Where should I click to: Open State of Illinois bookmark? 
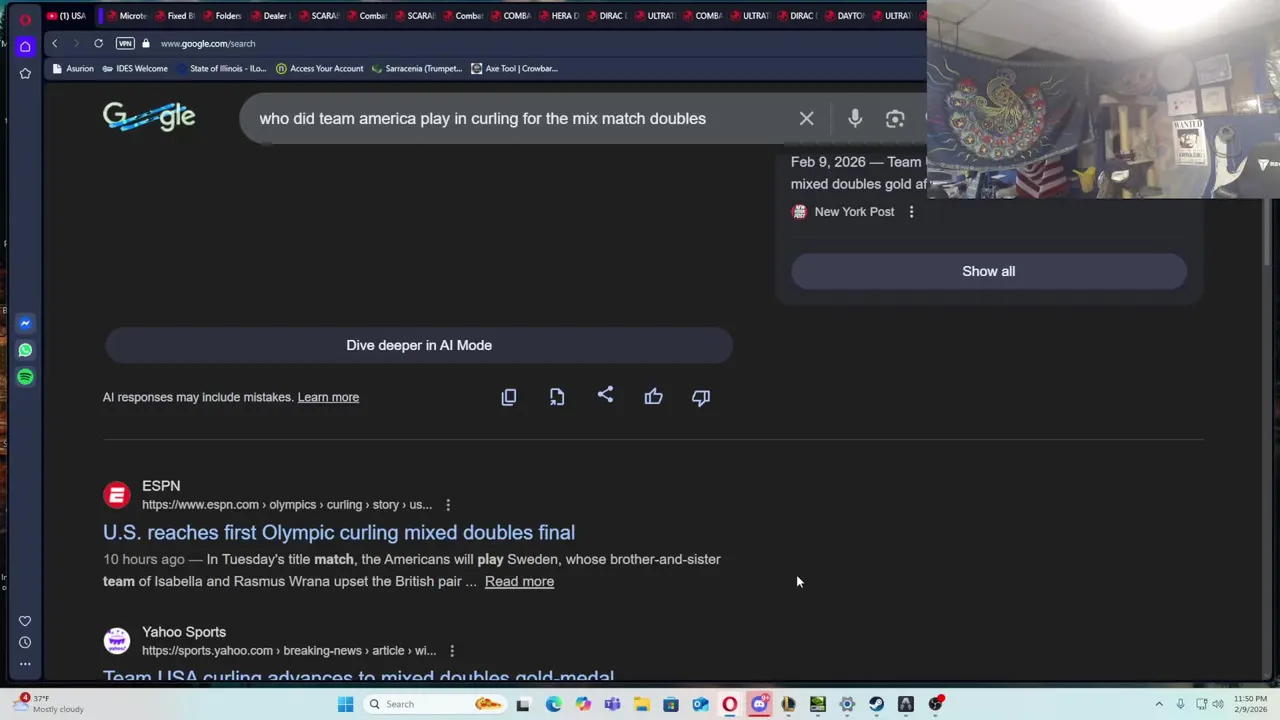coord(220,68)
